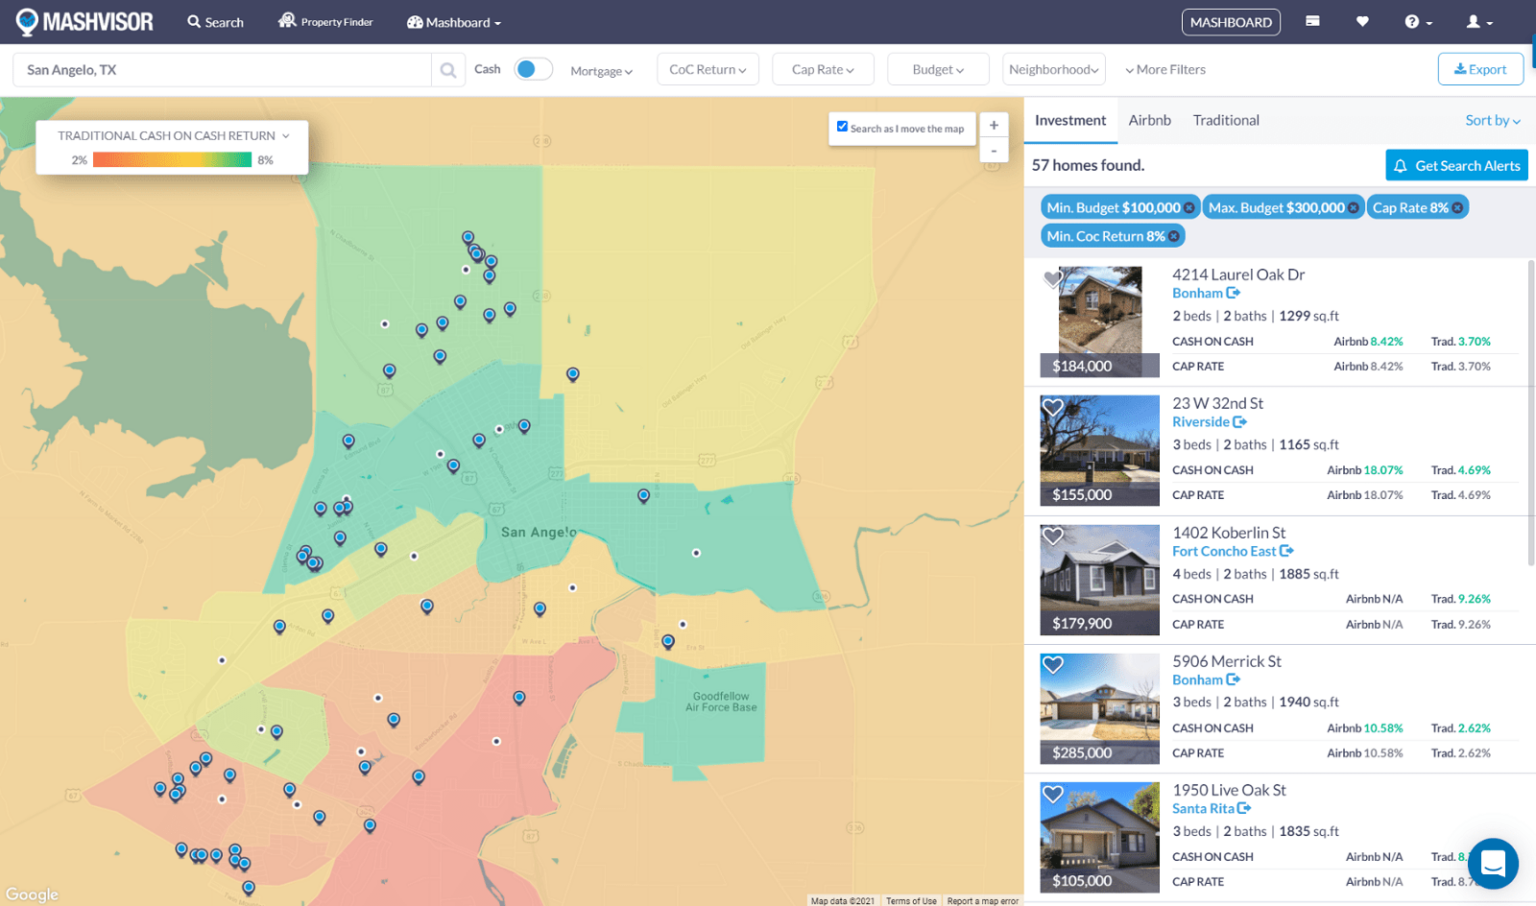The height and width of the screenshot is (906, 1536).
Task: Open the Property Finder tool
Action: 325,21
